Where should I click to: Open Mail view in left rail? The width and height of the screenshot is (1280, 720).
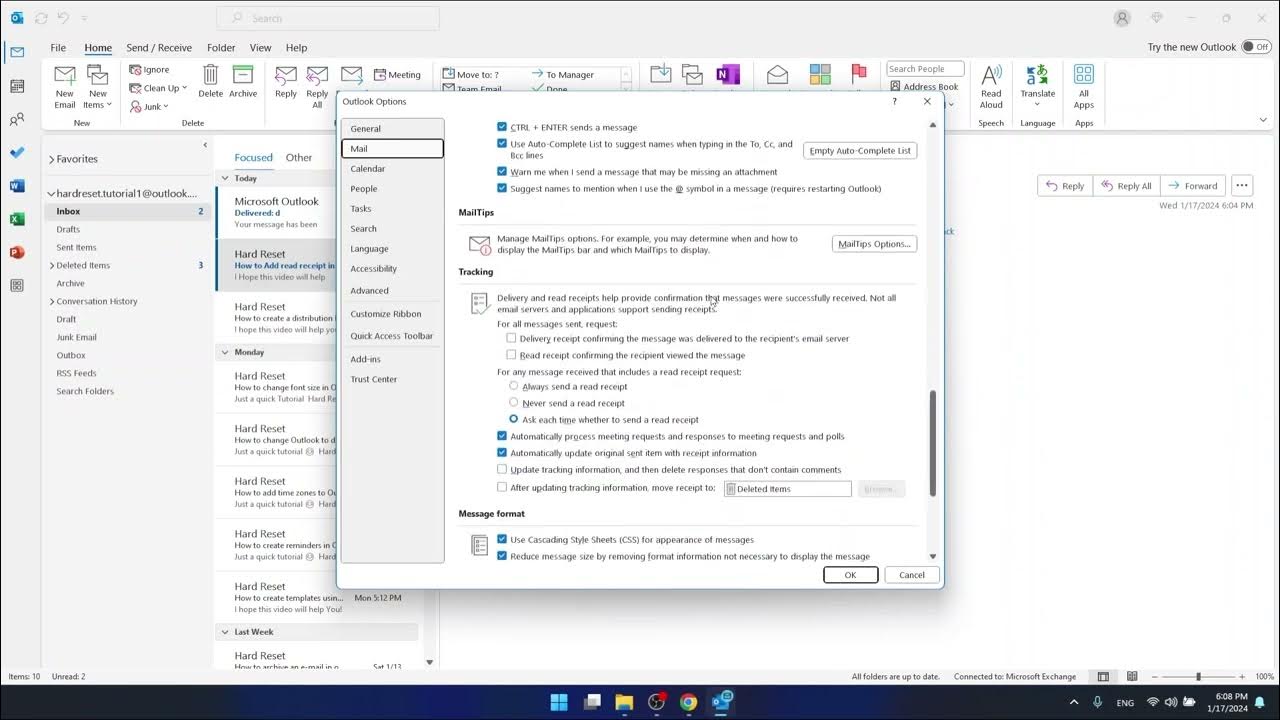coord(17,52)
